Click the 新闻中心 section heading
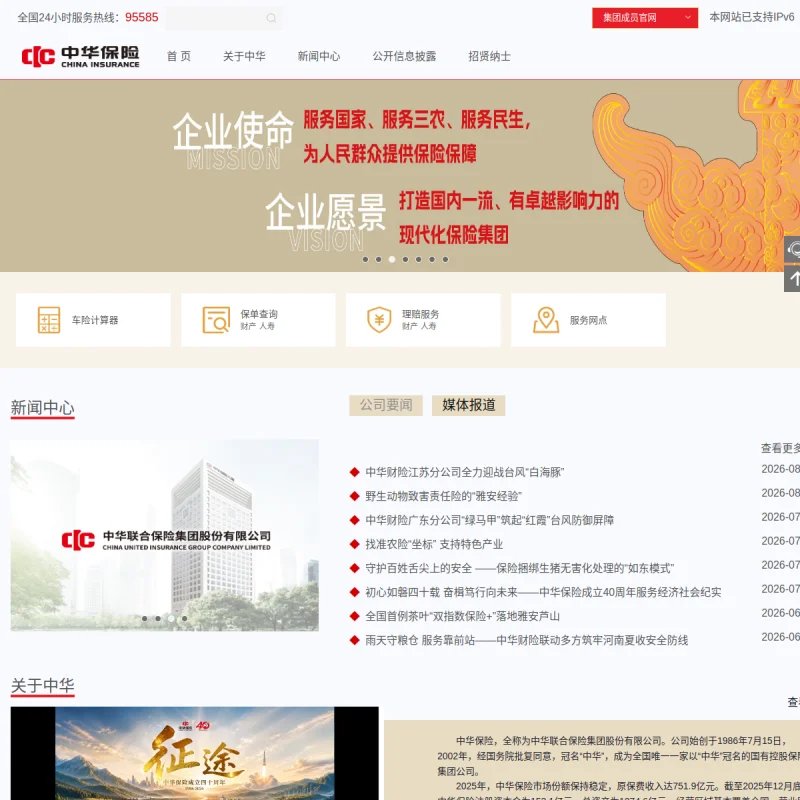Viewport: 800px width, 800px height. coord(43,408)
